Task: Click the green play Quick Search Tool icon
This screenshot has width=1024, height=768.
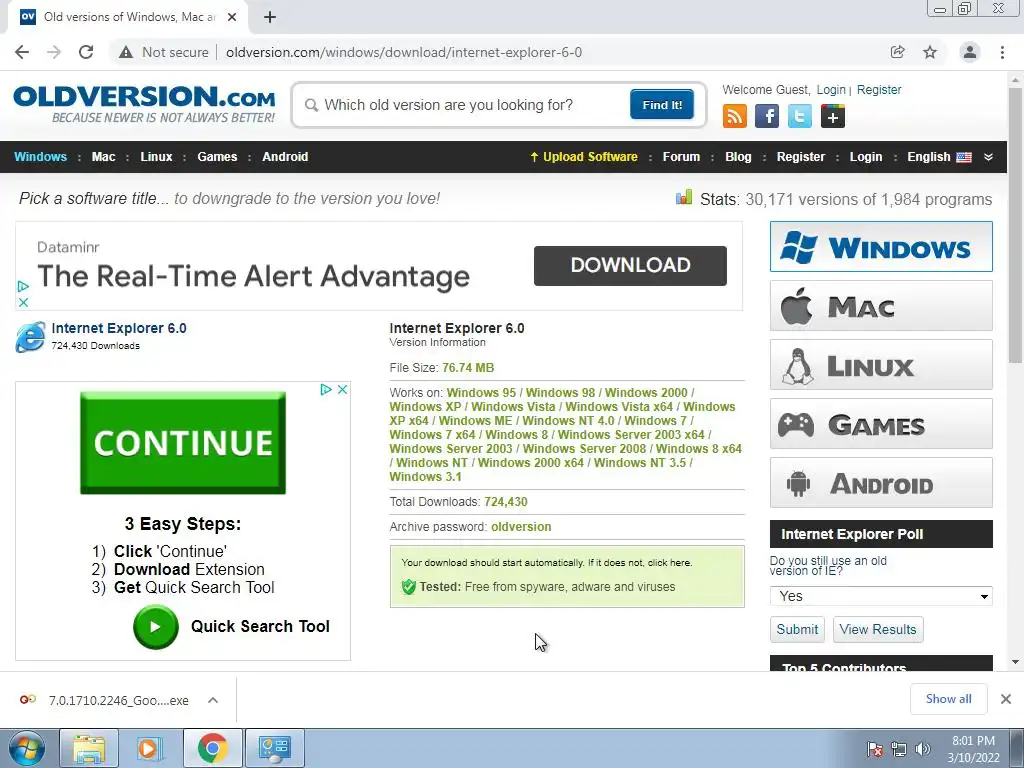Action: [x=155, y=627]
